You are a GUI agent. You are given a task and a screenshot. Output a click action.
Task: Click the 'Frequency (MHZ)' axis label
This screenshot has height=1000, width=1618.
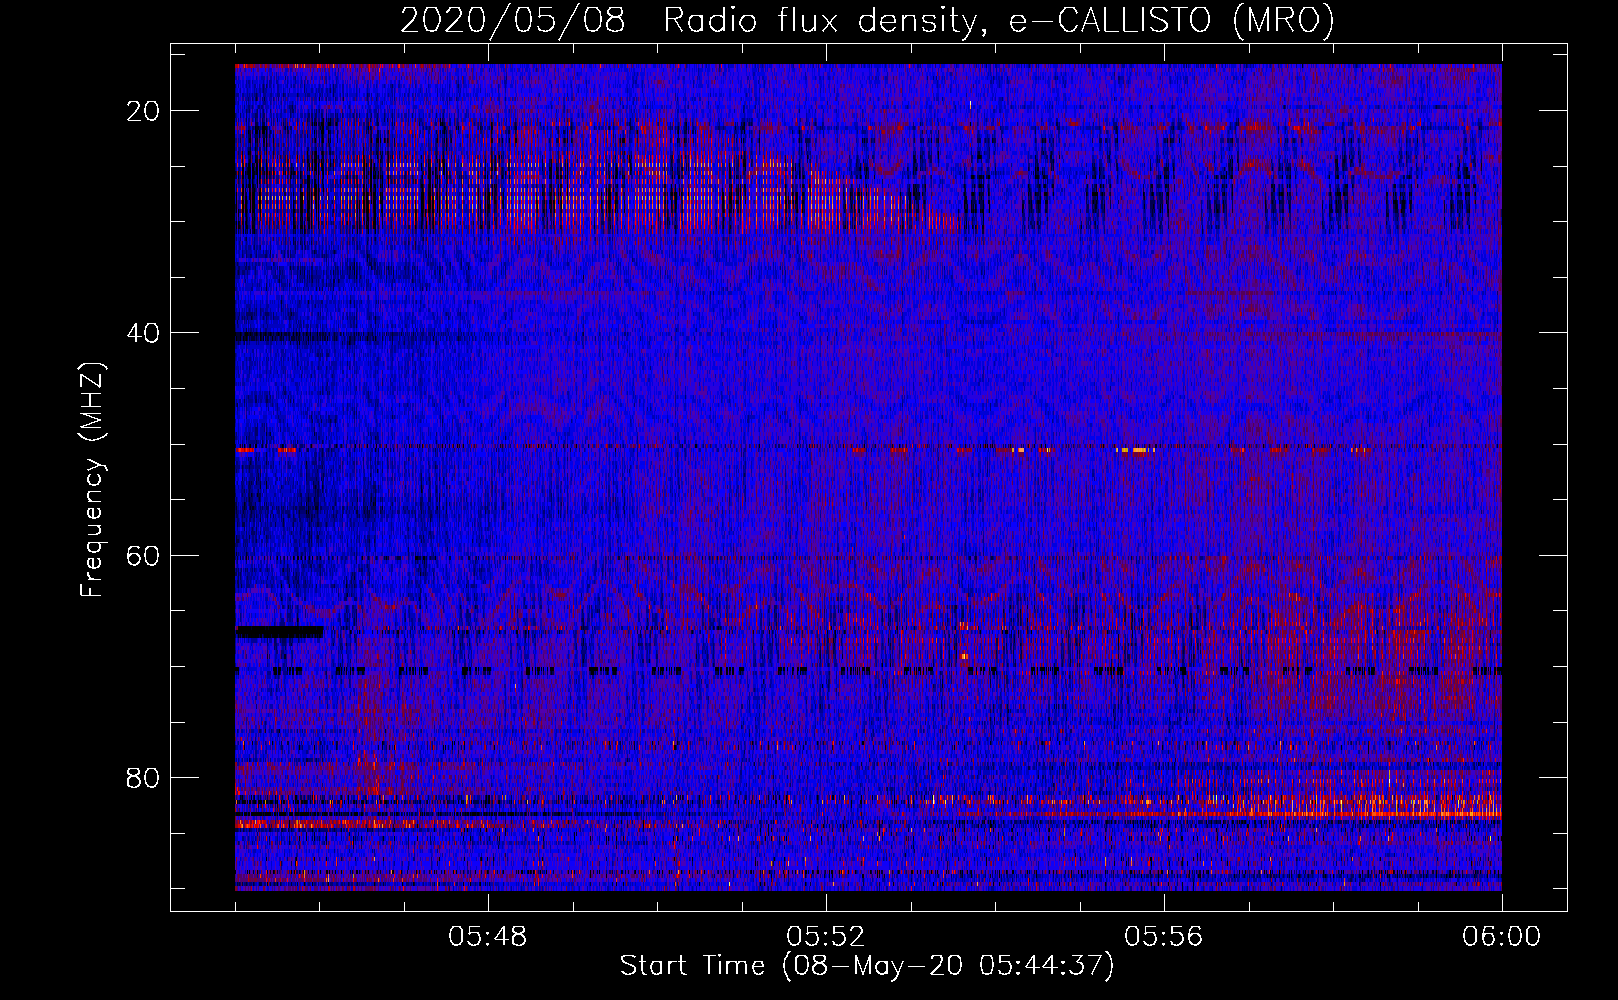point(92,480)
